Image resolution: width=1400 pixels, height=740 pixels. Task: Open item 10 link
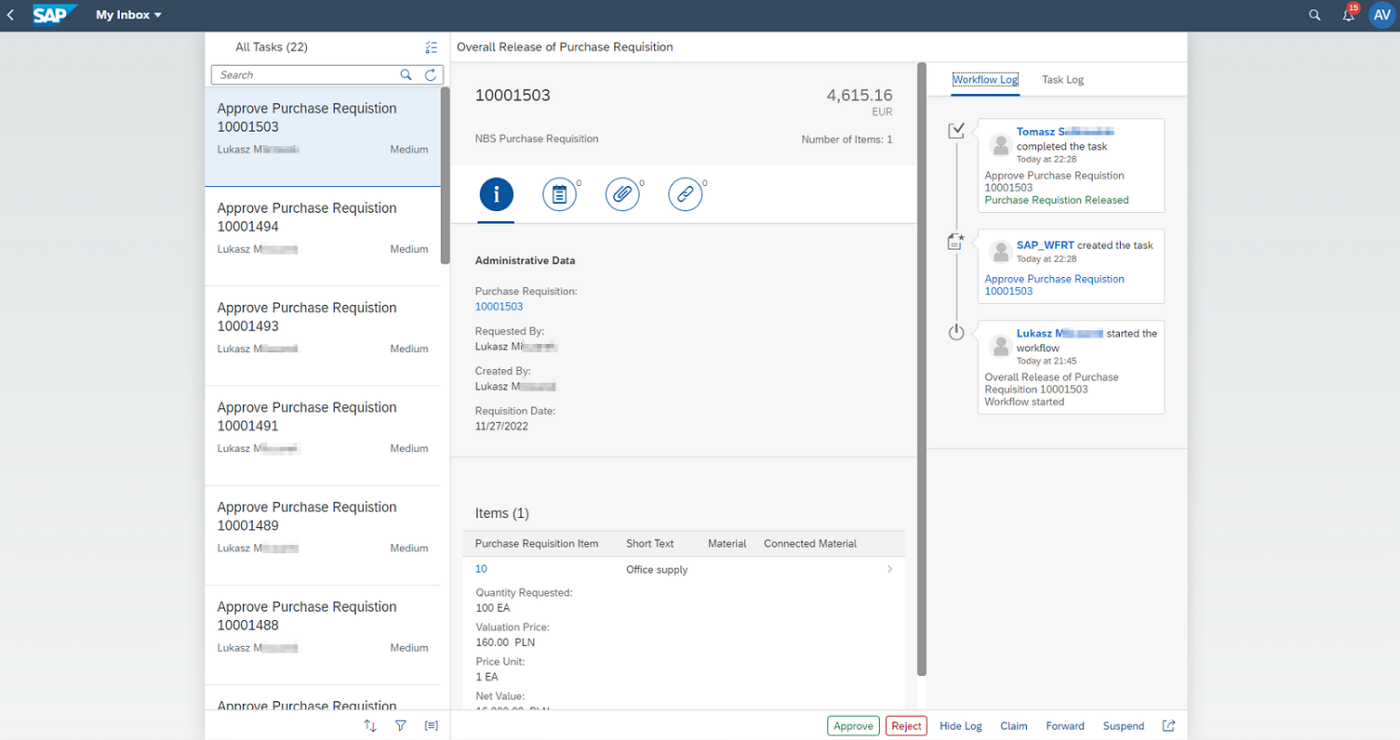click(x=481, y=569)
